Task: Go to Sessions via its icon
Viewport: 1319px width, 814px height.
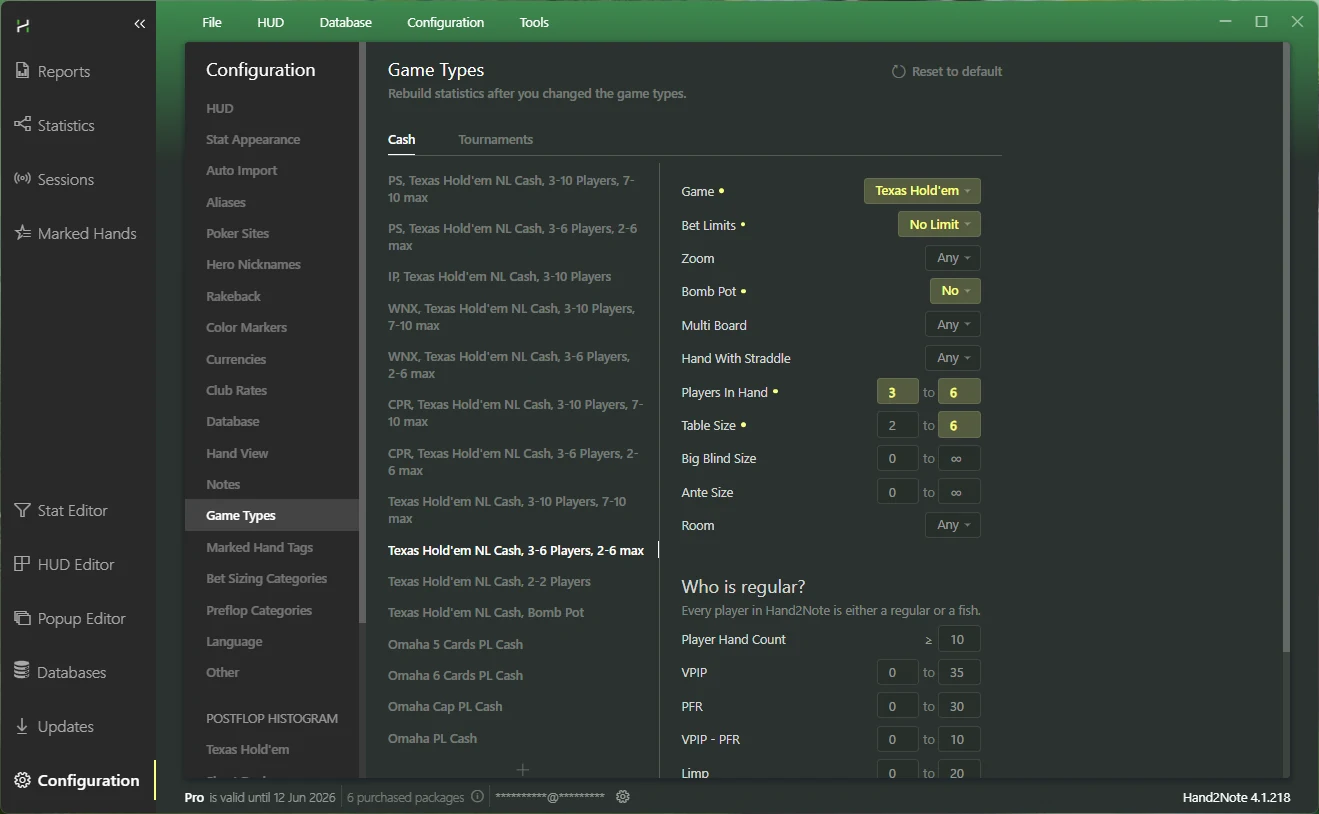Action: point(22,179)
